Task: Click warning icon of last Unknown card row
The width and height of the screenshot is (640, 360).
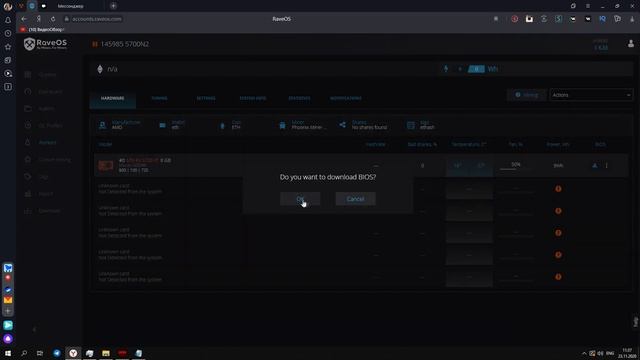Action: coord(558,277)
